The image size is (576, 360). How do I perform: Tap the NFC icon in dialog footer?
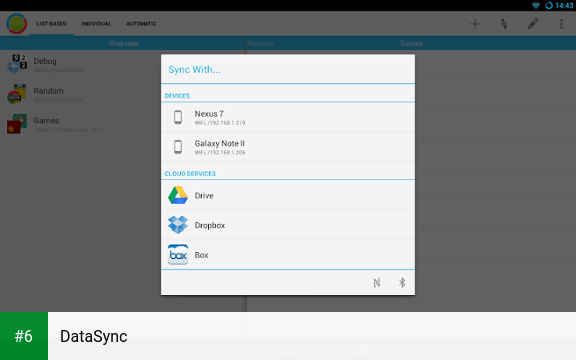(377, 282)
